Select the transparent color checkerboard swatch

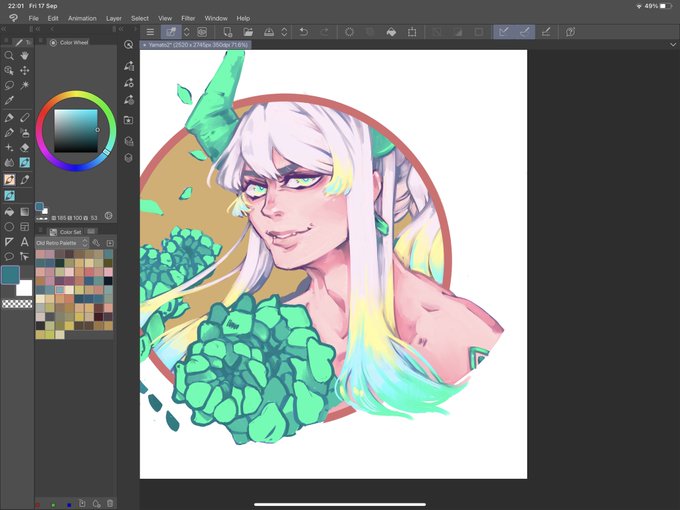pos(17,304)
